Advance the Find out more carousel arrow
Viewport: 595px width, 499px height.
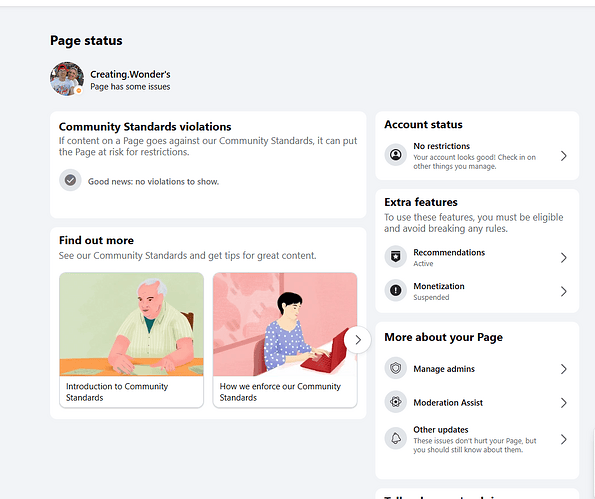coord(357,340)
